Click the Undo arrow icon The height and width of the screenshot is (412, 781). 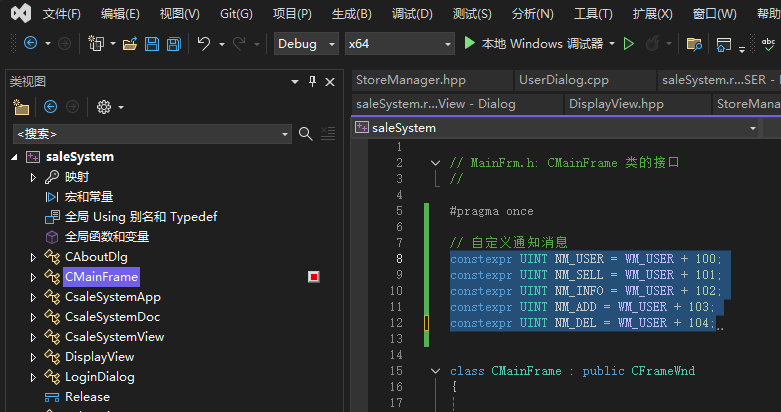click(204, 44)
